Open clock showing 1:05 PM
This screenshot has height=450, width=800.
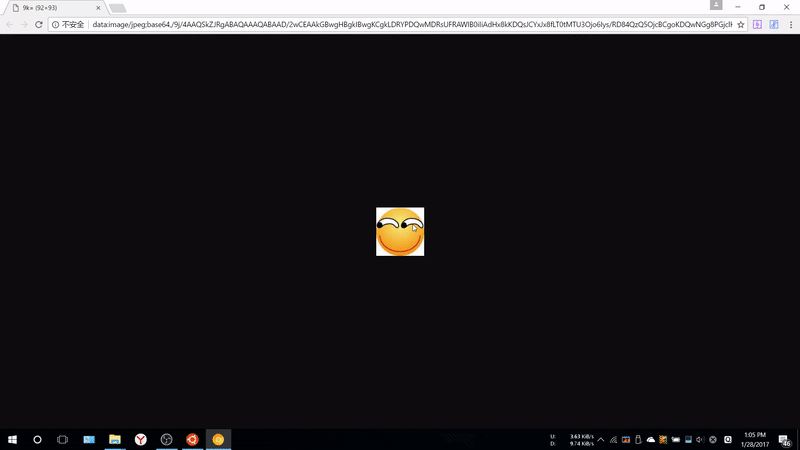(x=755, y=440)
